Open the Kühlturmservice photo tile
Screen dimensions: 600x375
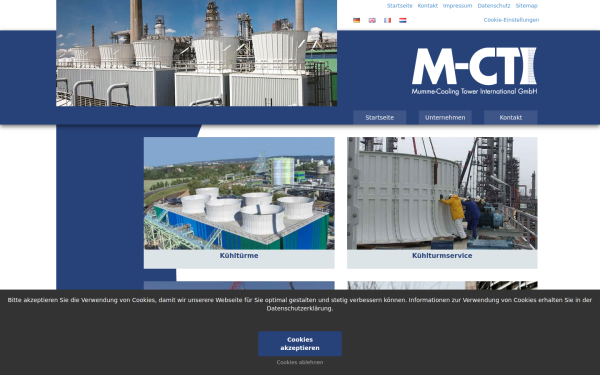(442, 193)
